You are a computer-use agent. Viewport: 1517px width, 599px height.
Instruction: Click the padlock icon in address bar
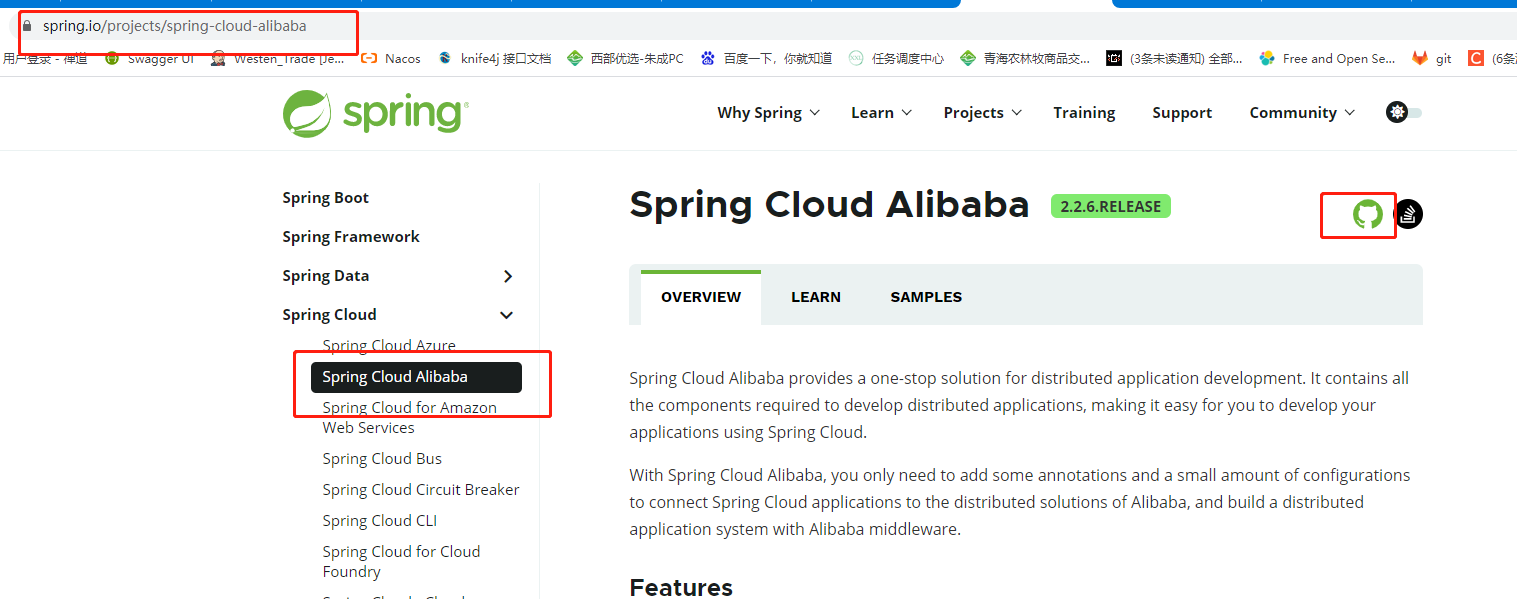point(27,24)
